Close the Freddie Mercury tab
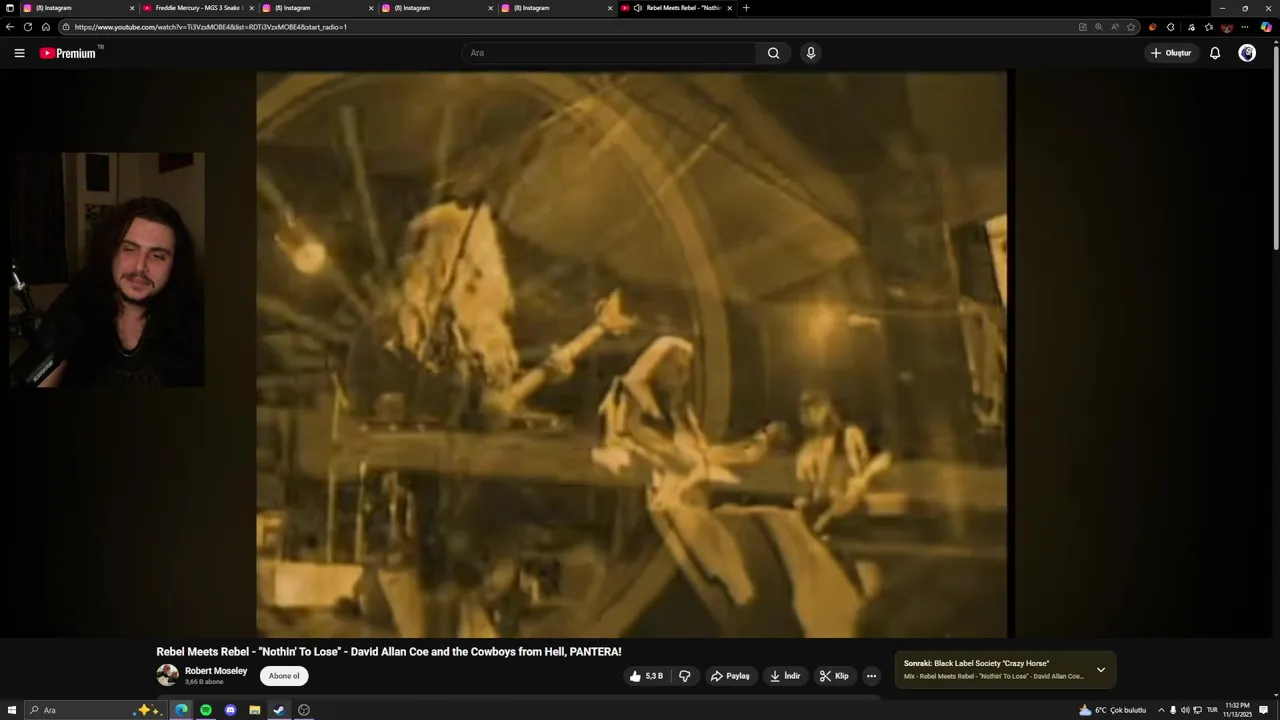The image size is (1280, 720). pyautogui.click(x=252, y=8)
